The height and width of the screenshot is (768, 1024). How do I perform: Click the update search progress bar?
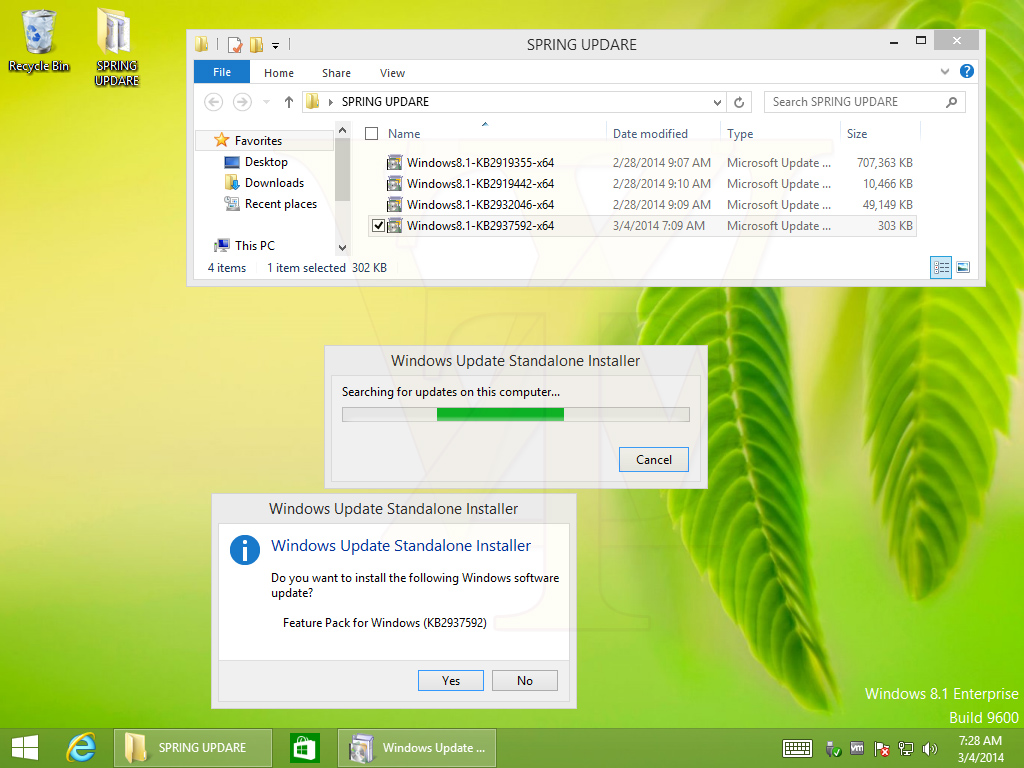click(515, 413)
